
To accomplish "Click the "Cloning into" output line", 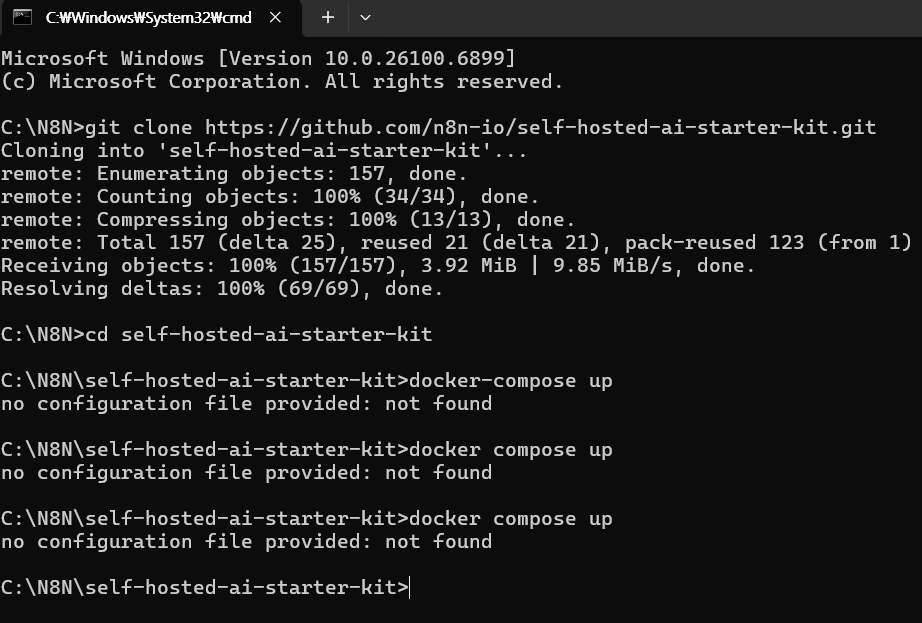I will 264,150.
